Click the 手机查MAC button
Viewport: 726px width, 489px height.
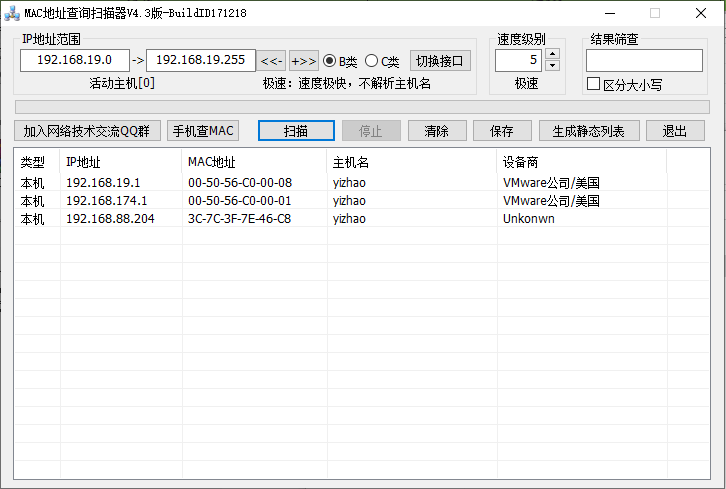203,131
